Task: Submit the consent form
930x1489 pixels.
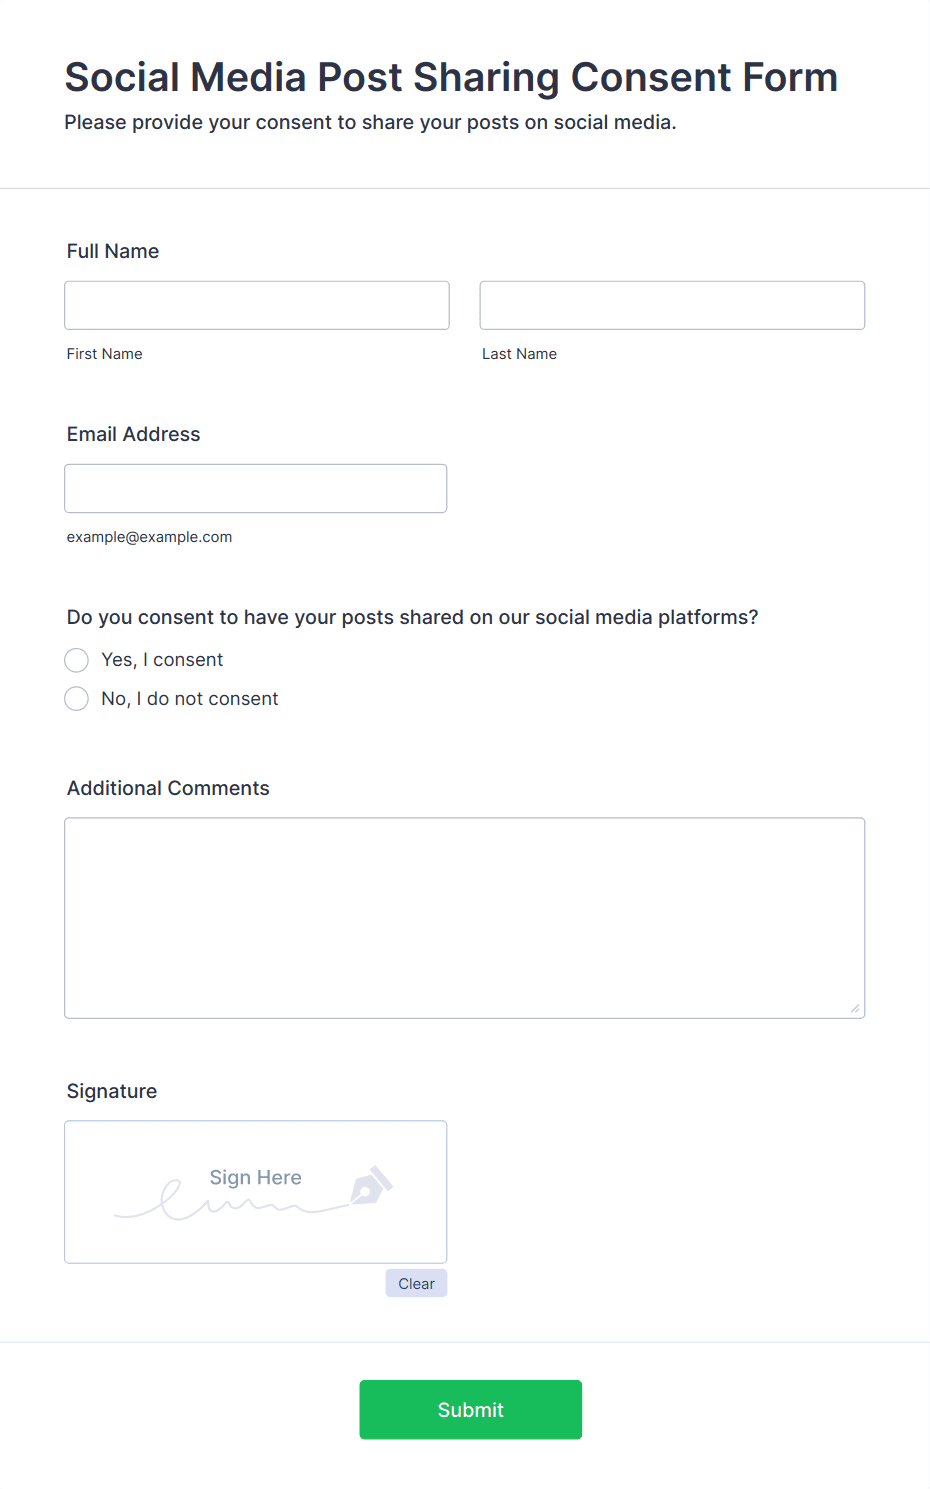Action: pyautogui.click(x=471, y=1410)
